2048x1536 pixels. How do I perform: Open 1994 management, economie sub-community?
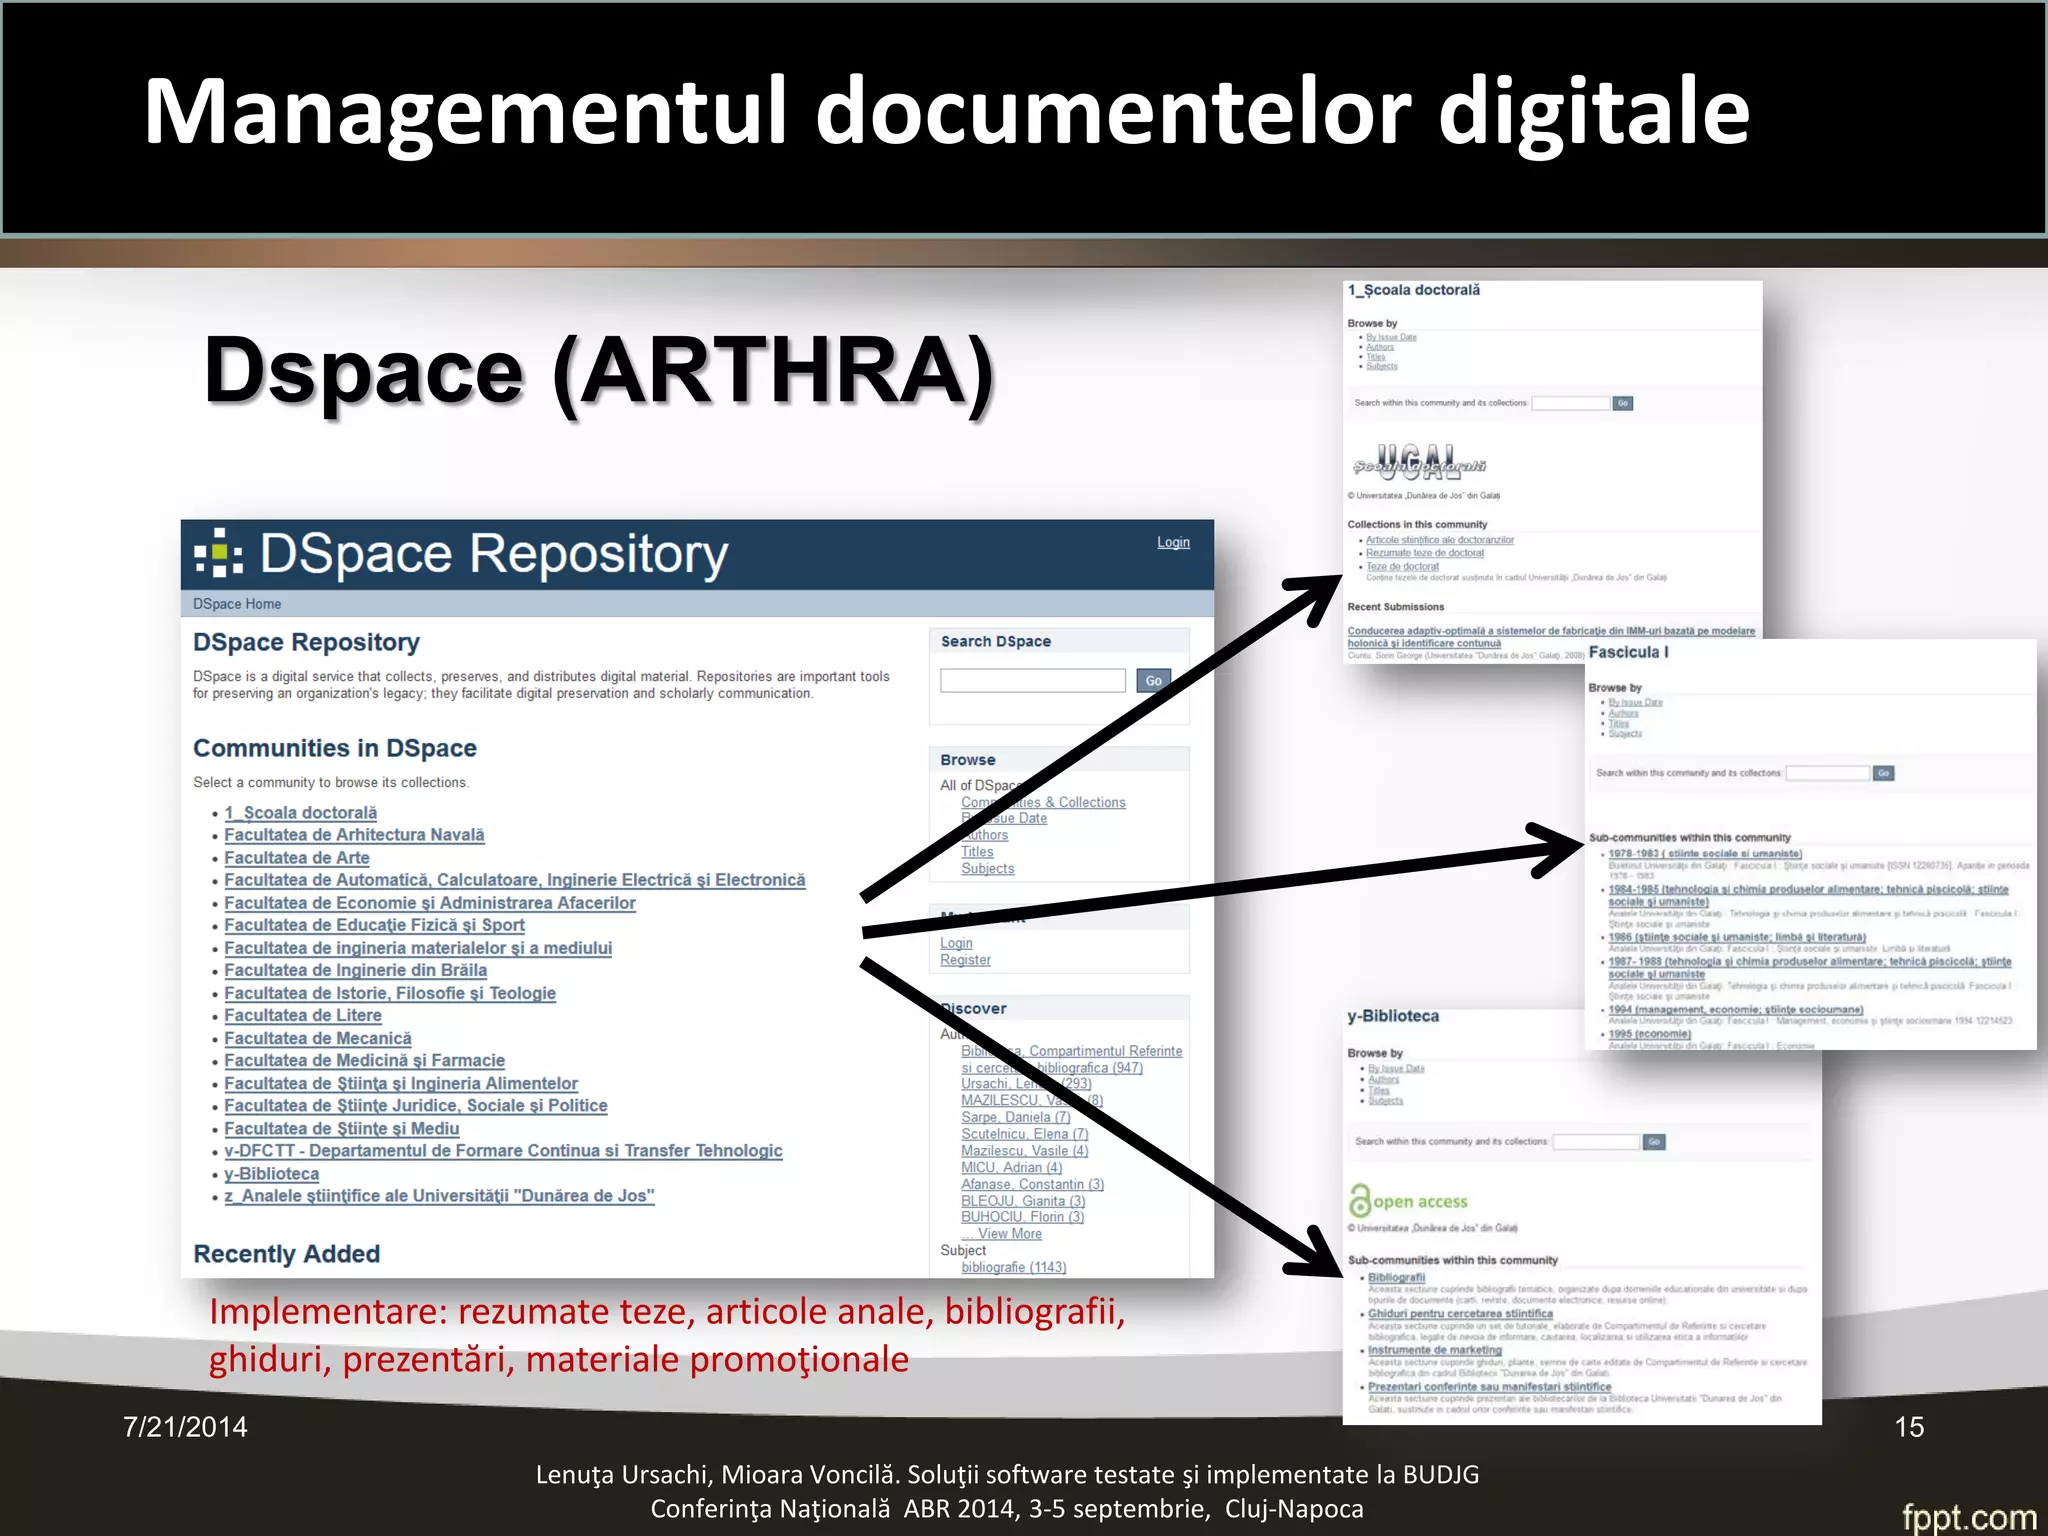click(1736, 1010)
